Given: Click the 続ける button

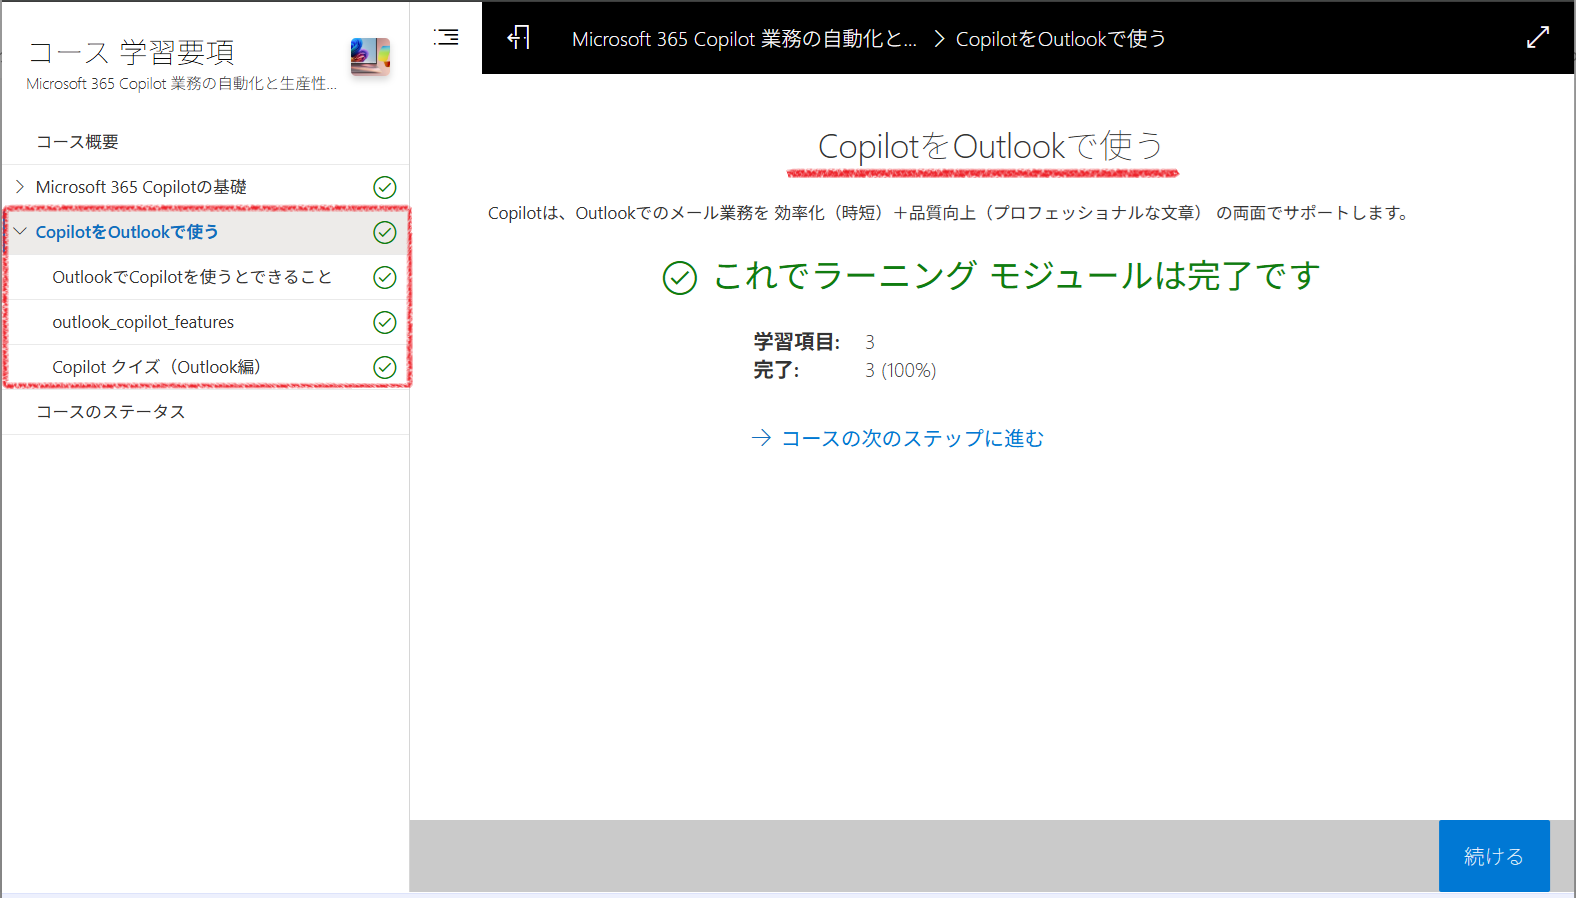Looking at the screenshot, I should [1494, 856].
